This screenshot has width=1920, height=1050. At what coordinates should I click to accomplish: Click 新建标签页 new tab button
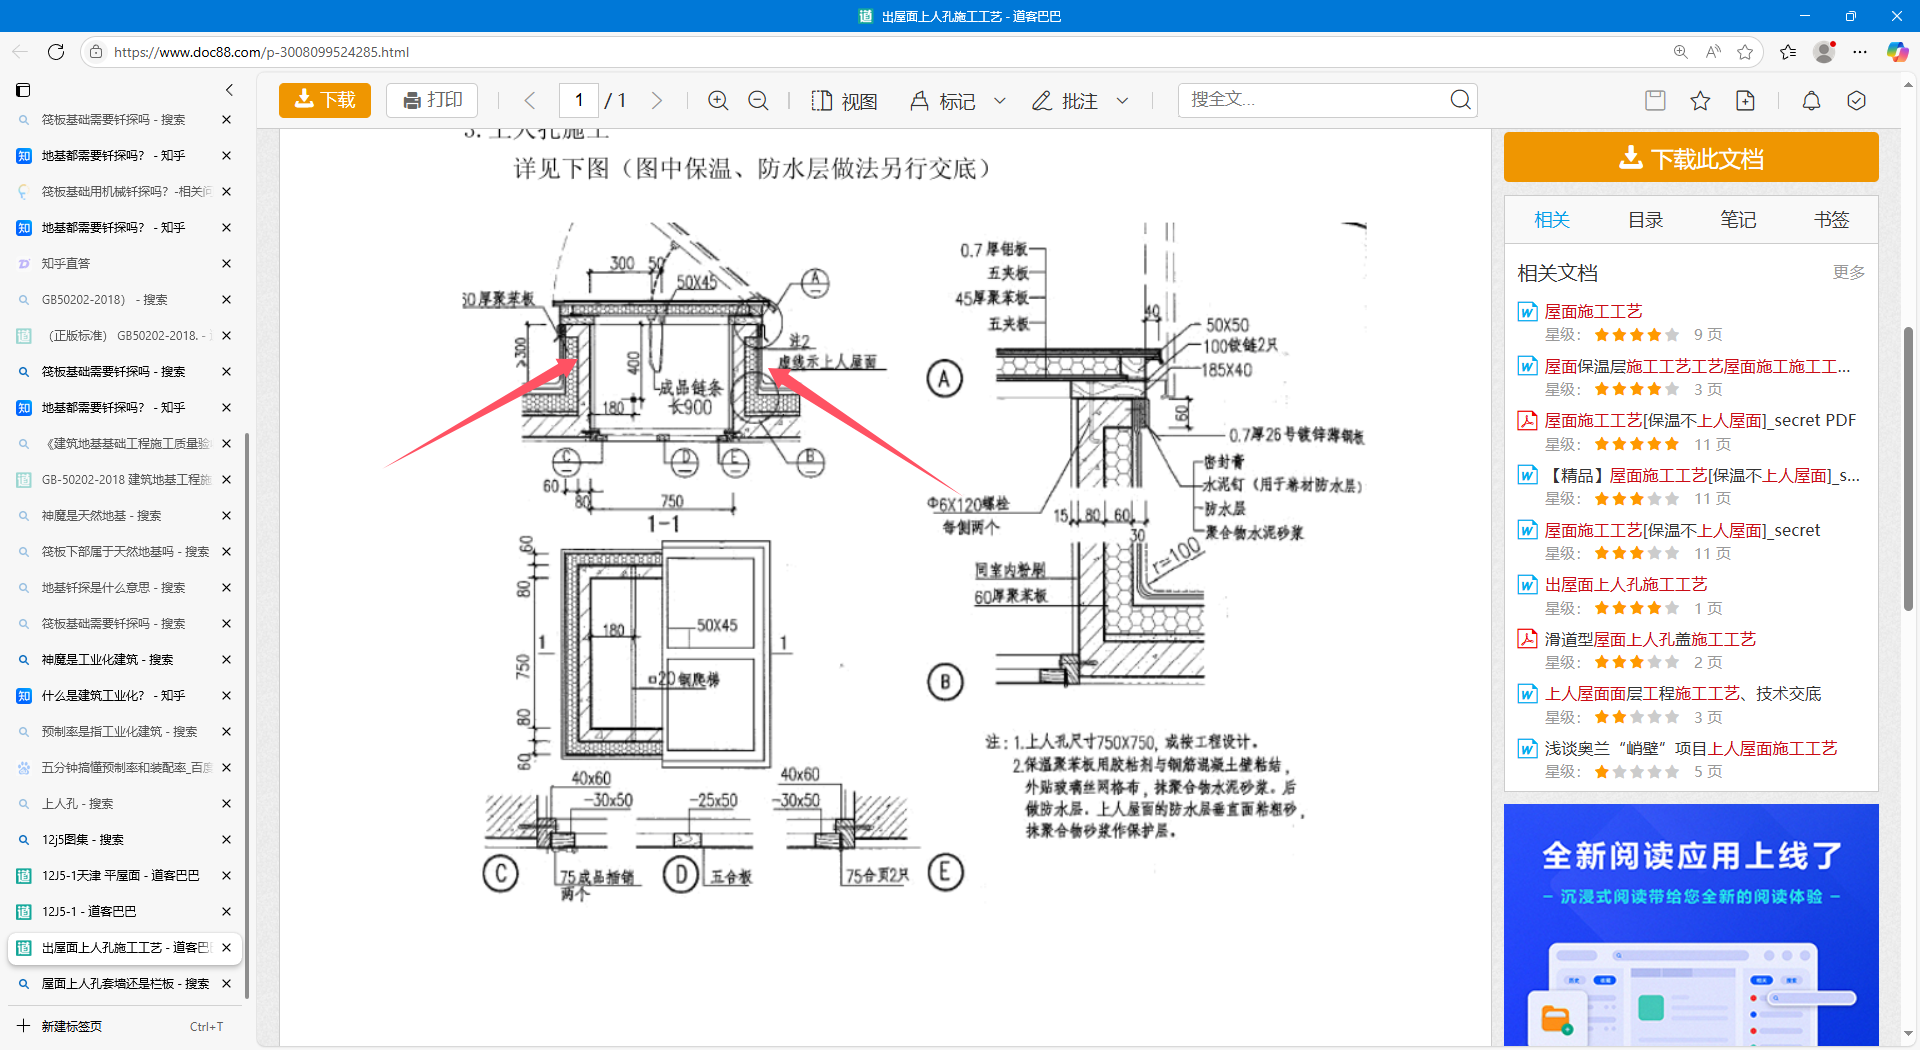125,1026
